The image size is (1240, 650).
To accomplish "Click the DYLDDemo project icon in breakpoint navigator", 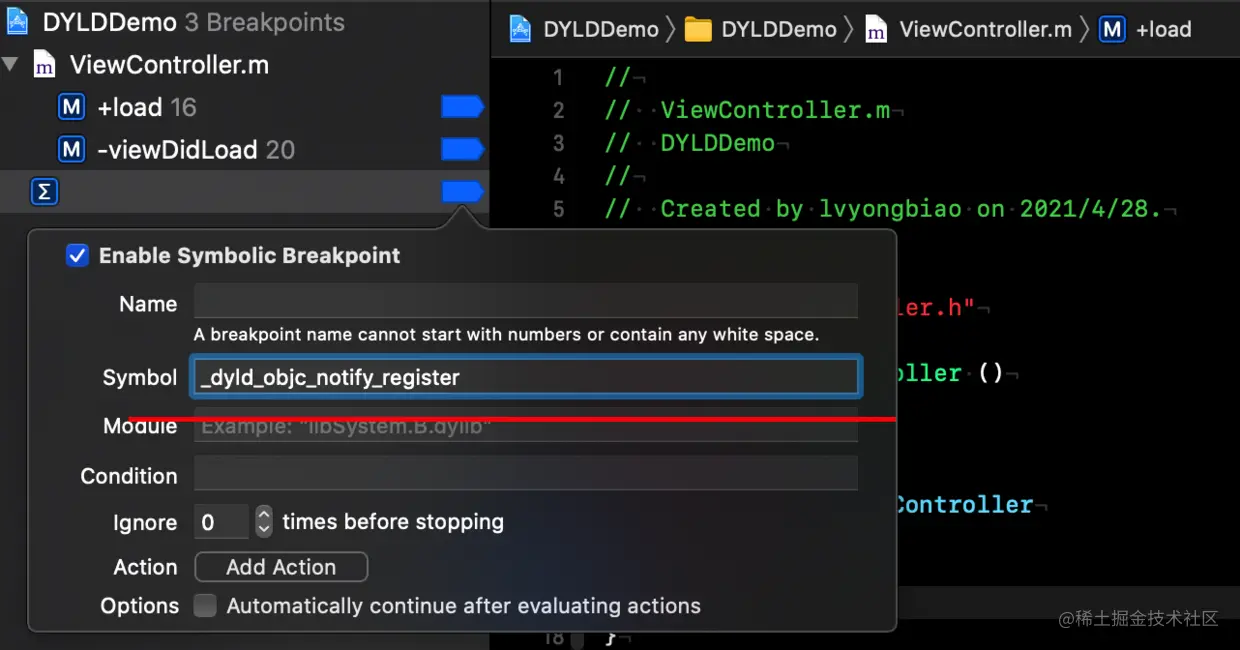I will 16,22.
